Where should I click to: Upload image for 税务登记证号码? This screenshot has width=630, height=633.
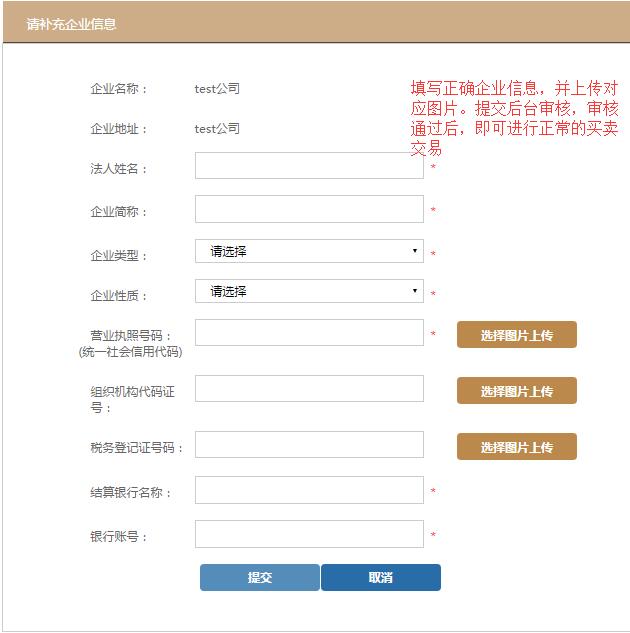[x=516, y=447]
